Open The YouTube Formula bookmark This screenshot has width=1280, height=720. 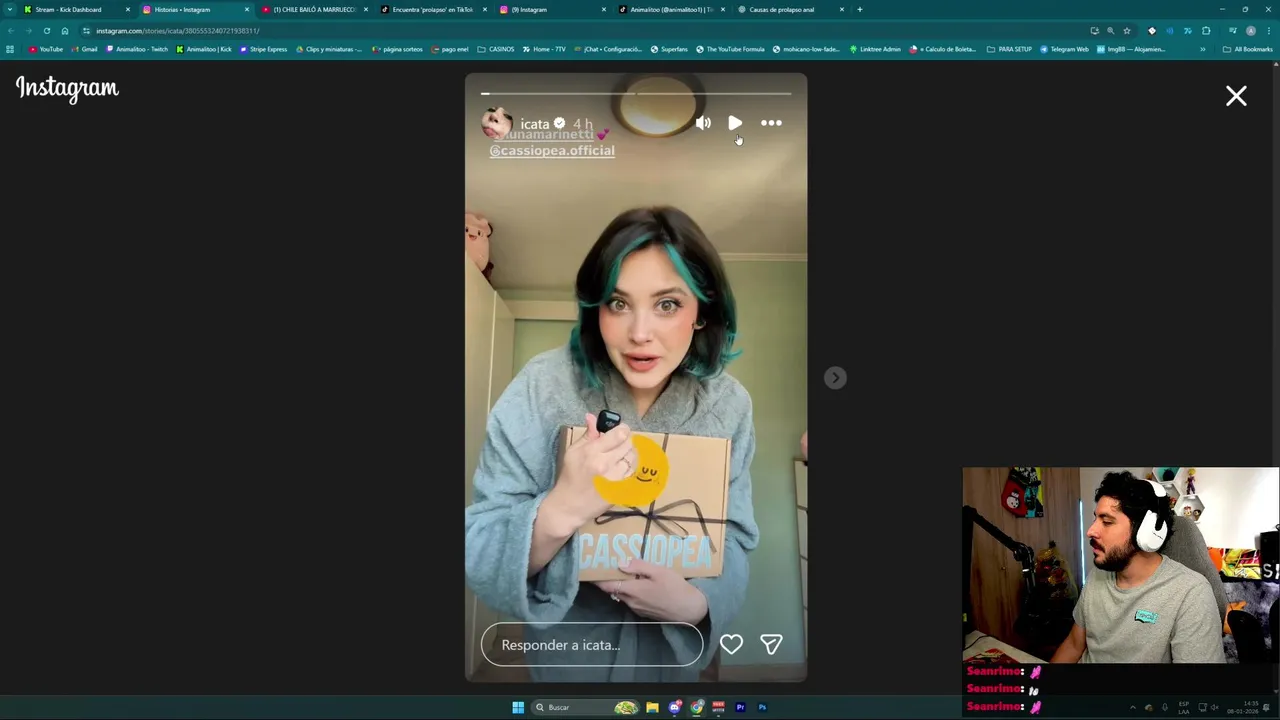tap(730, 49)
